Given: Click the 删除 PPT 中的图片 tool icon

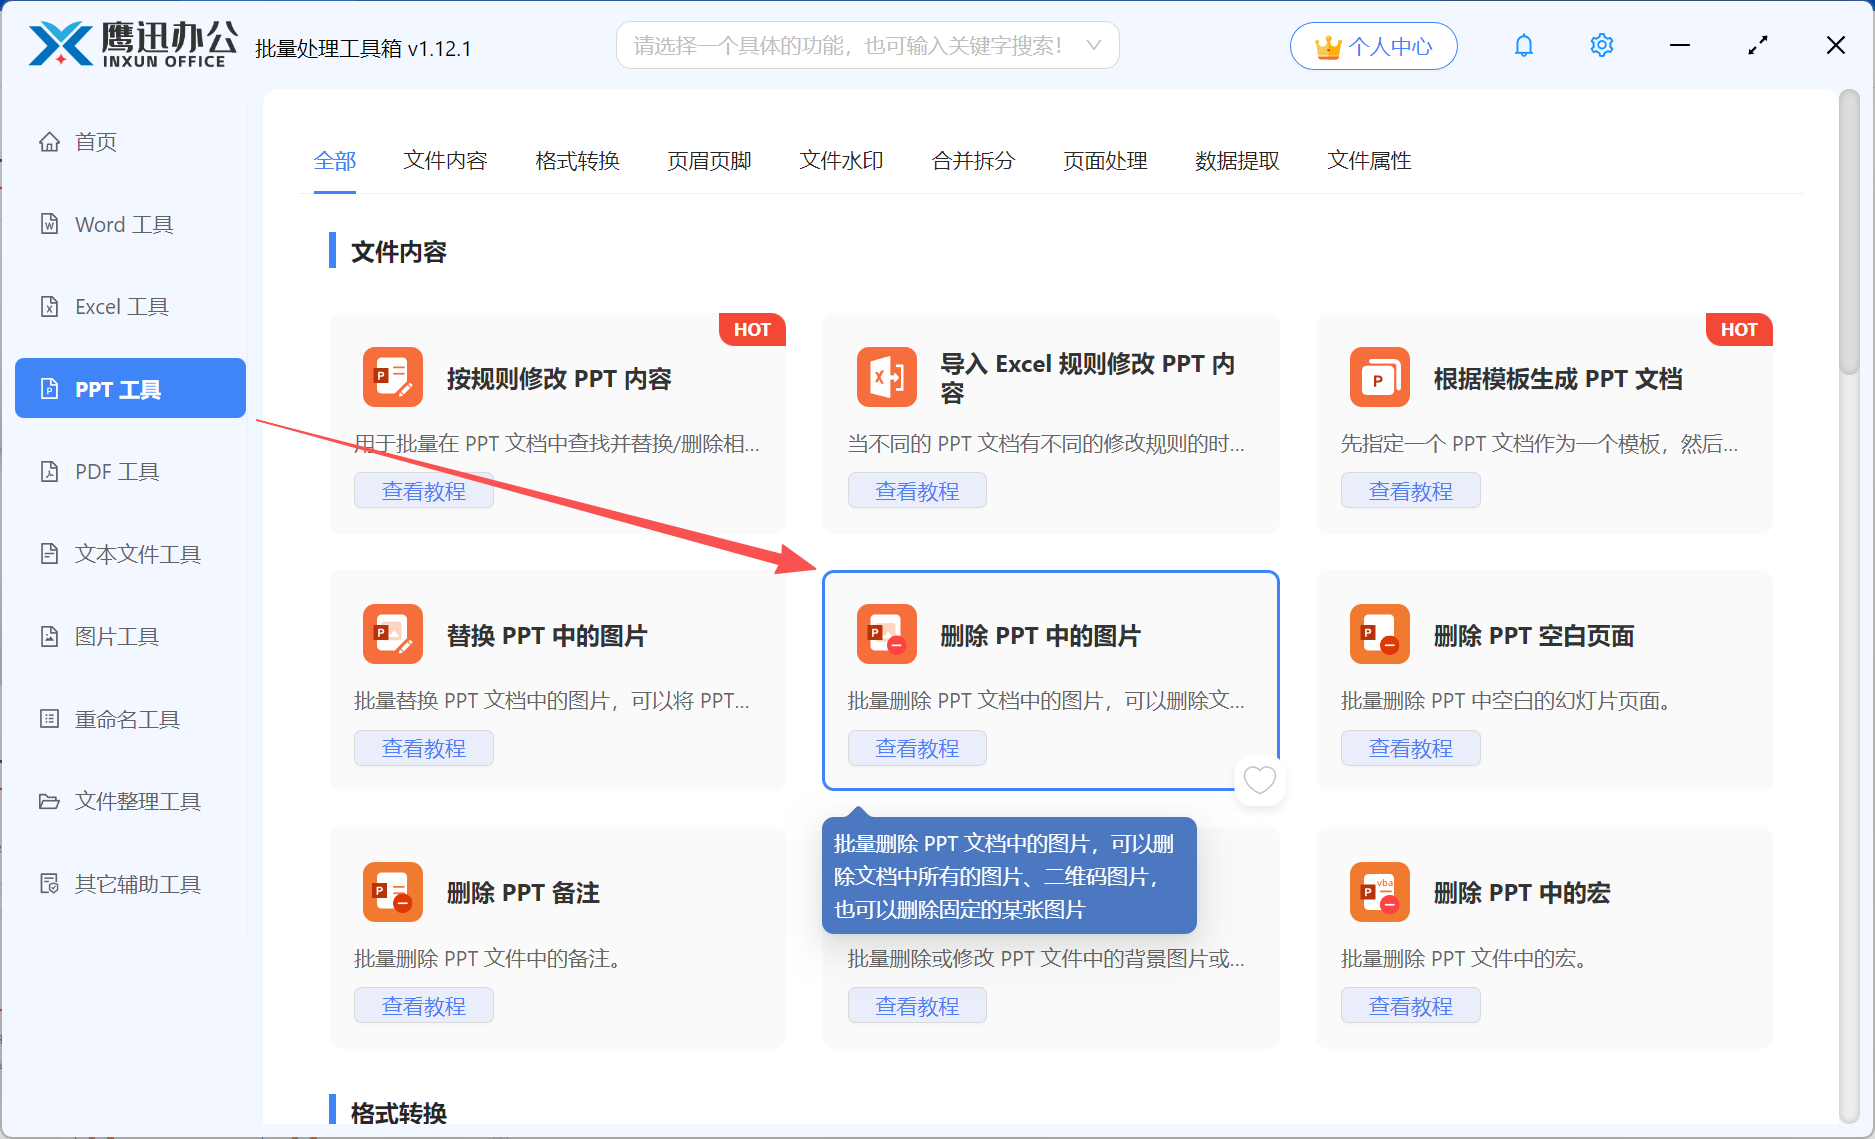Looking at the screenshot, I should pyautogui.click(x=886, y=634).
